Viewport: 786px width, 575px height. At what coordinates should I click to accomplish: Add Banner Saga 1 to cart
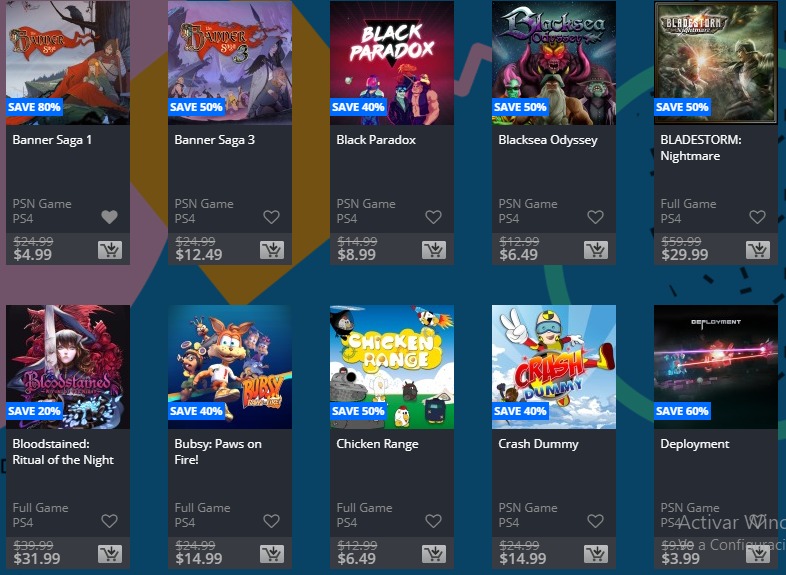coord(110,250)
